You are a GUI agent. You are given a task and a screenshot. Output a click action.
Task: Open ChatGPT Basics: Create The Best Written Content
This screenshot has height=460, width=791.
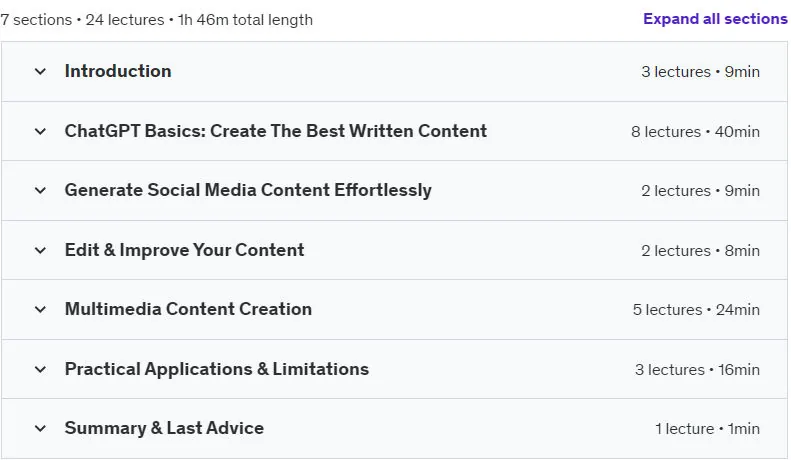tap(275, 131)
